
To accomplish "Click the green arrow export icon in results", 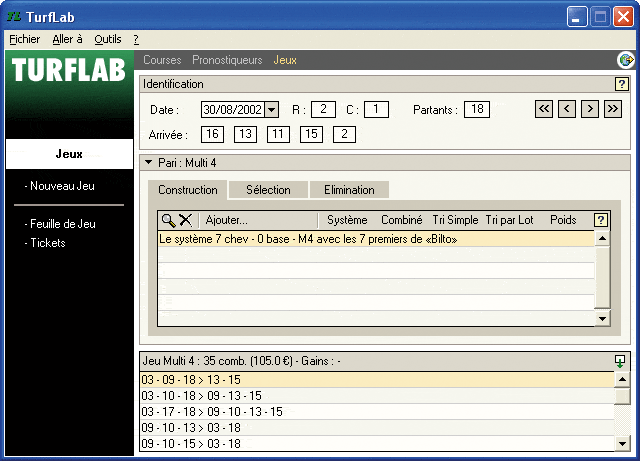I will [x=621, y=361].
